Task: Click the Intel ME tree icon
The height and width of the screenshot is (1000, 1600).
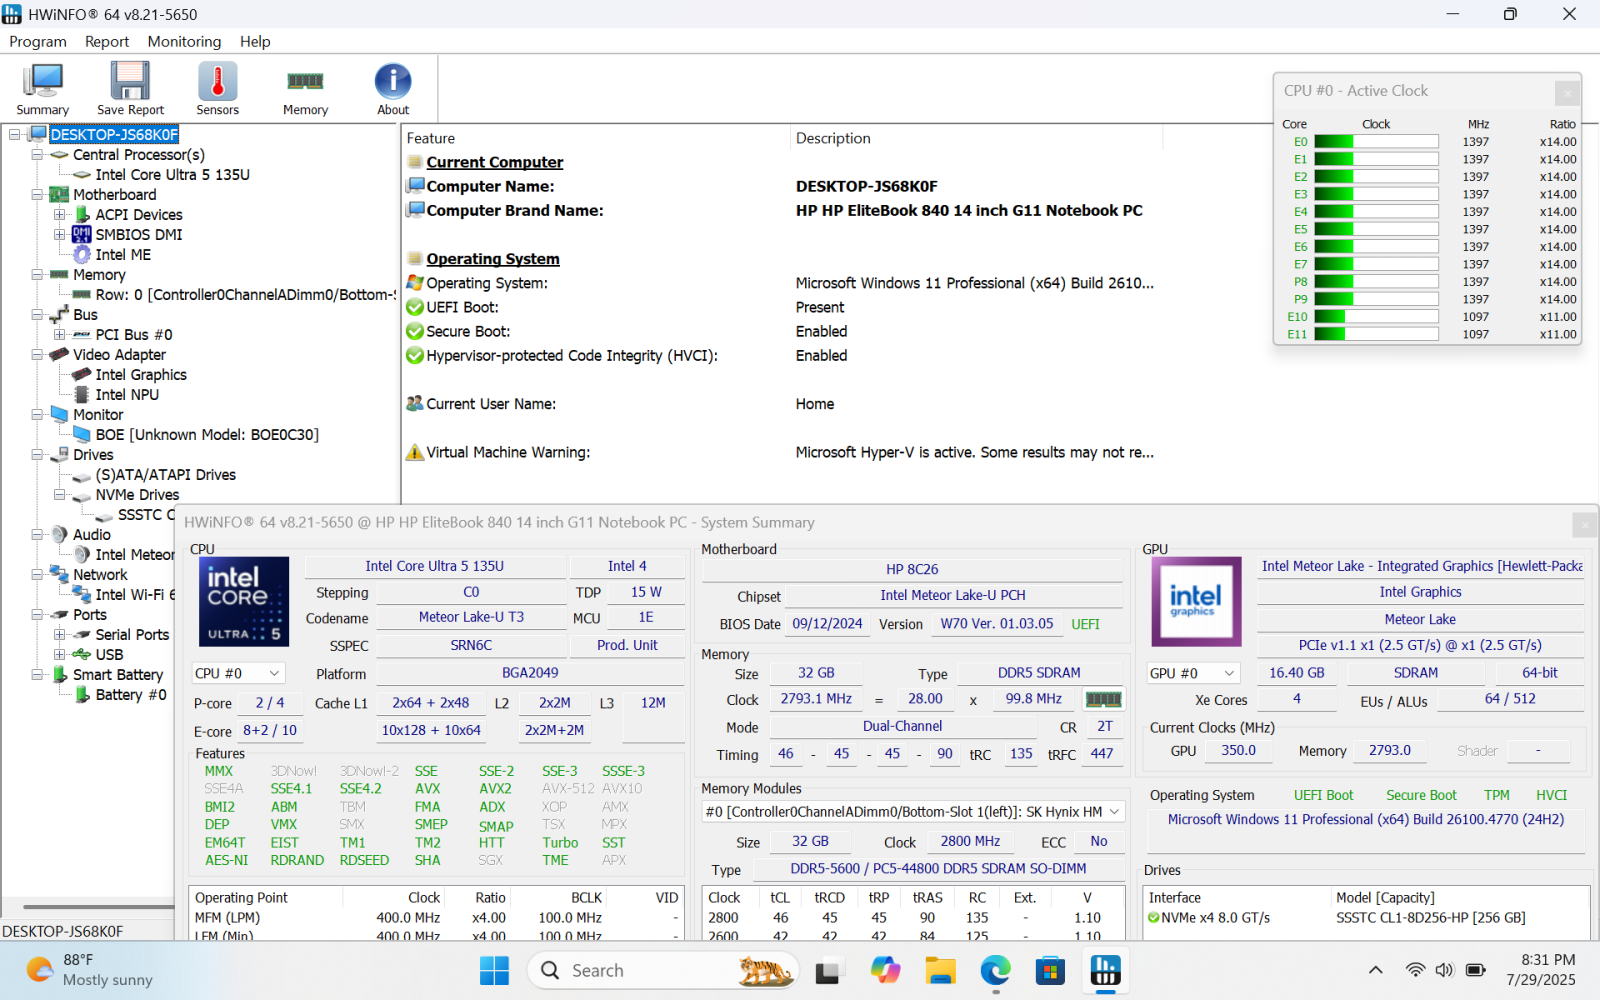Action: point(82,255)
